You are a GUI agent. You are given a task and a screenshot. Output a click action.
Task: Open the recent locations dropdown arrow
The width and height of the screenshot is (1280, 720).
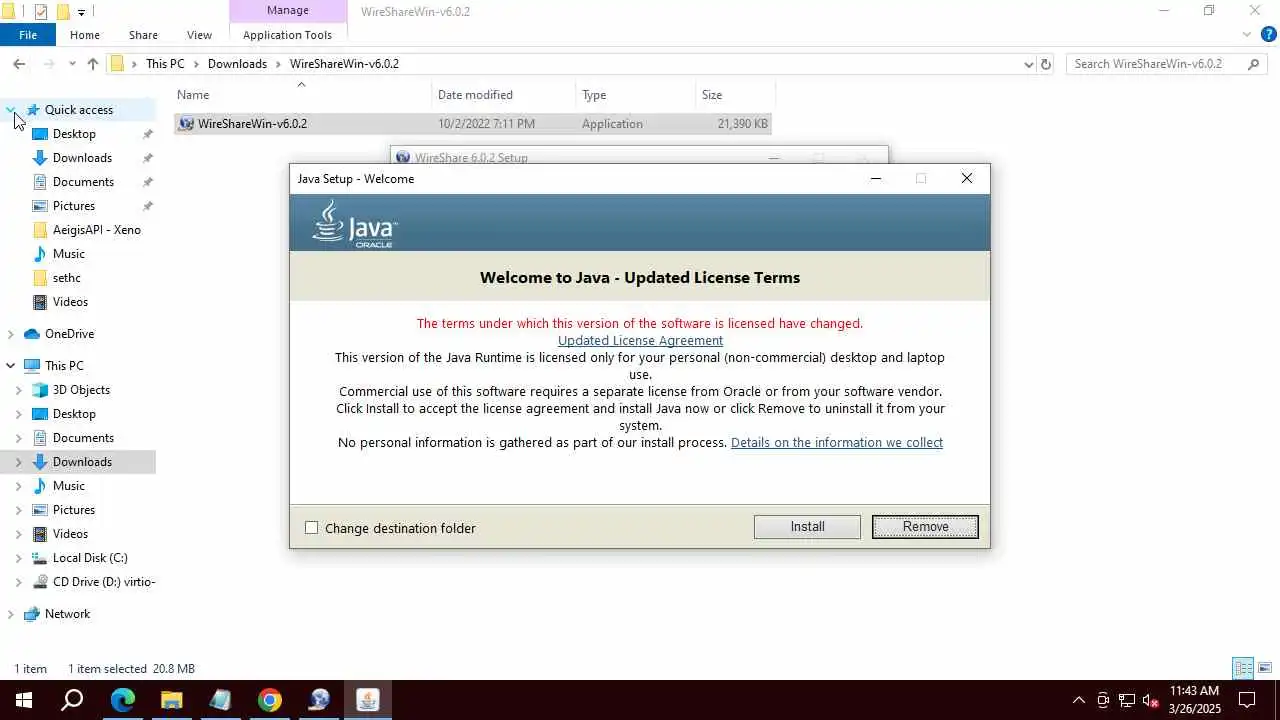(72, 64)
